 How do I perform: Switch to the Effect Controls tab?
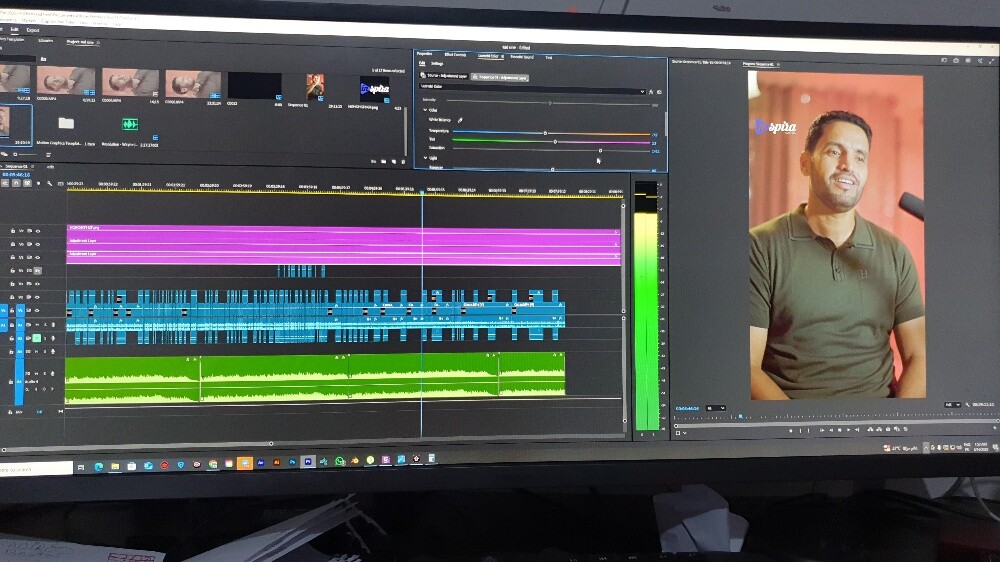click(x=455, y=55)
